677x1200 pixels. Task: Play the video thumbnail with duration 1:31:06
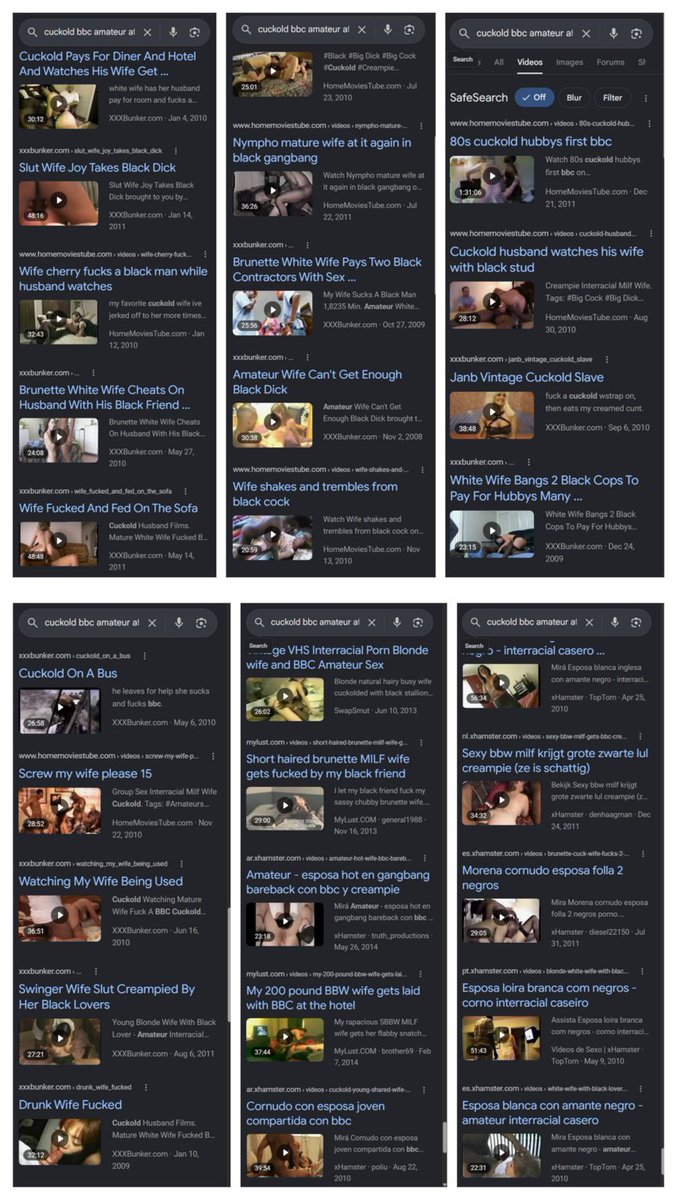point(491,178)
